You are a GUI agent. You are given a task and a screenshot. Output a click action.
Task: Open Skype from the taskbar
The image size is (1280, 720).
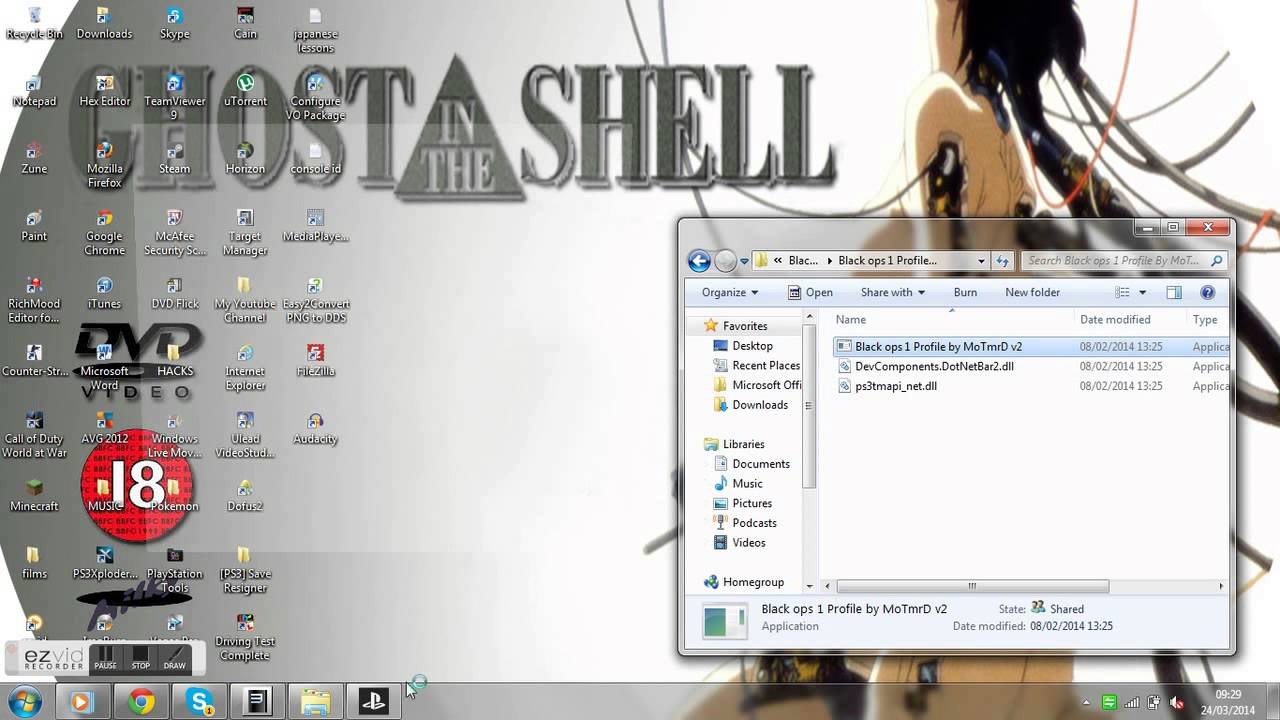(199, 702)
